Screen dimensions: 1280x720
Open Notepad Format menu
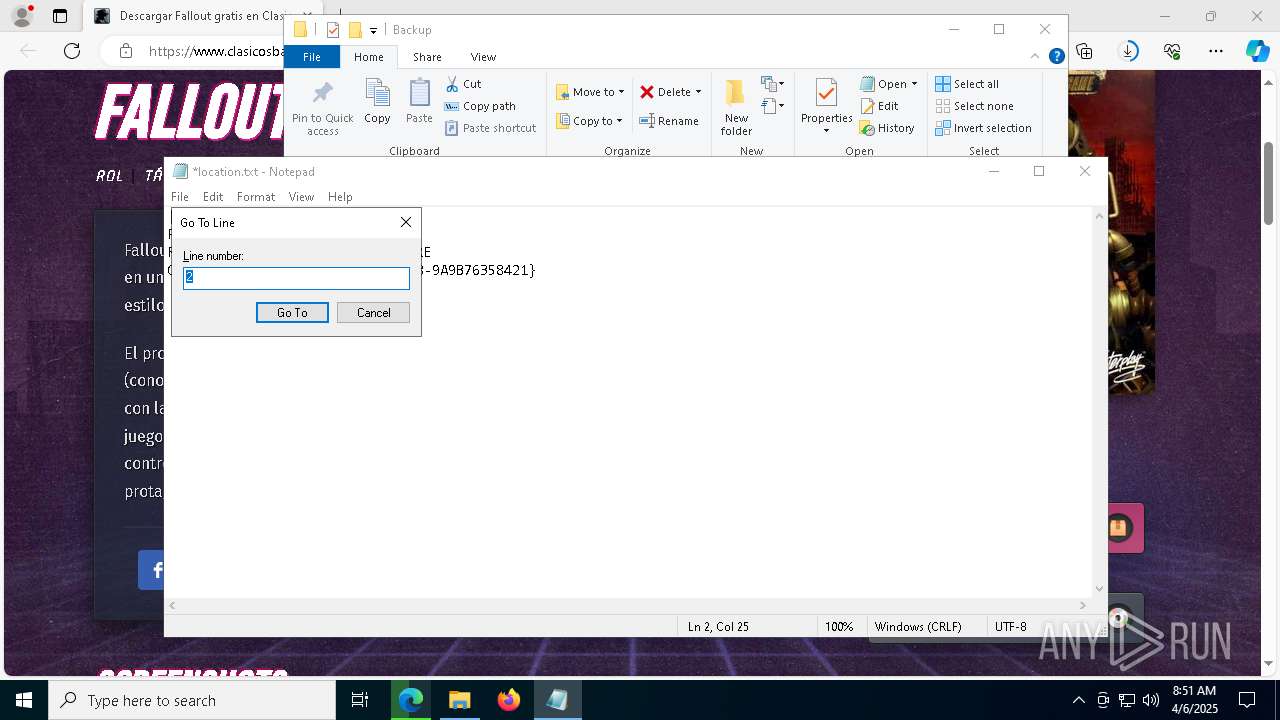tap(255, 197)
